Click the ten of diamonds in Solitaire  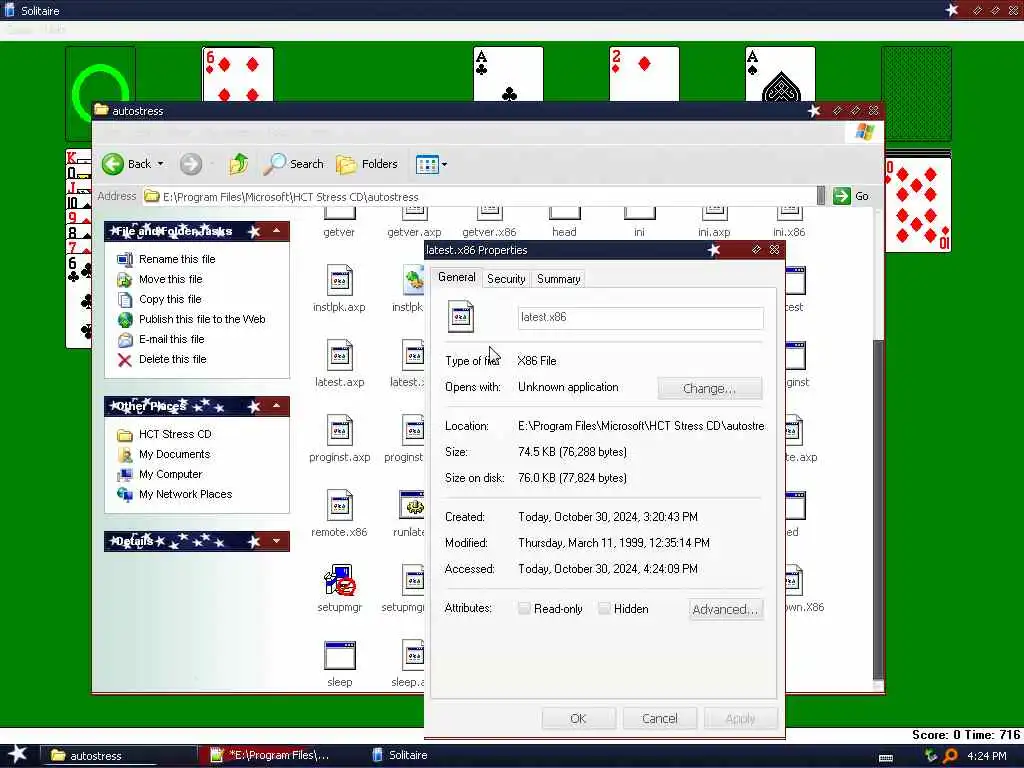(918, 205)
